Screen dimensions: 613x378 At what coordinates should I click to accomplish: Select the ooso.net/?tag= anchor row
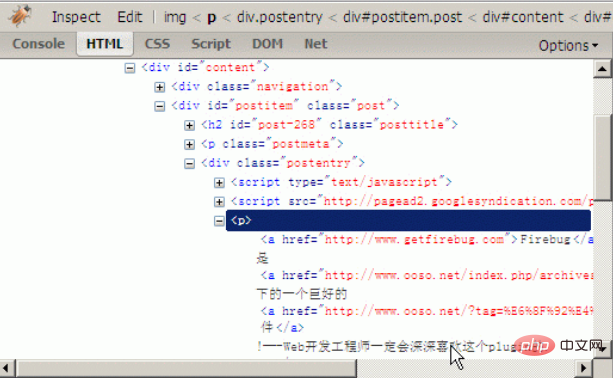pyautogui.click(x=427, y=311)
